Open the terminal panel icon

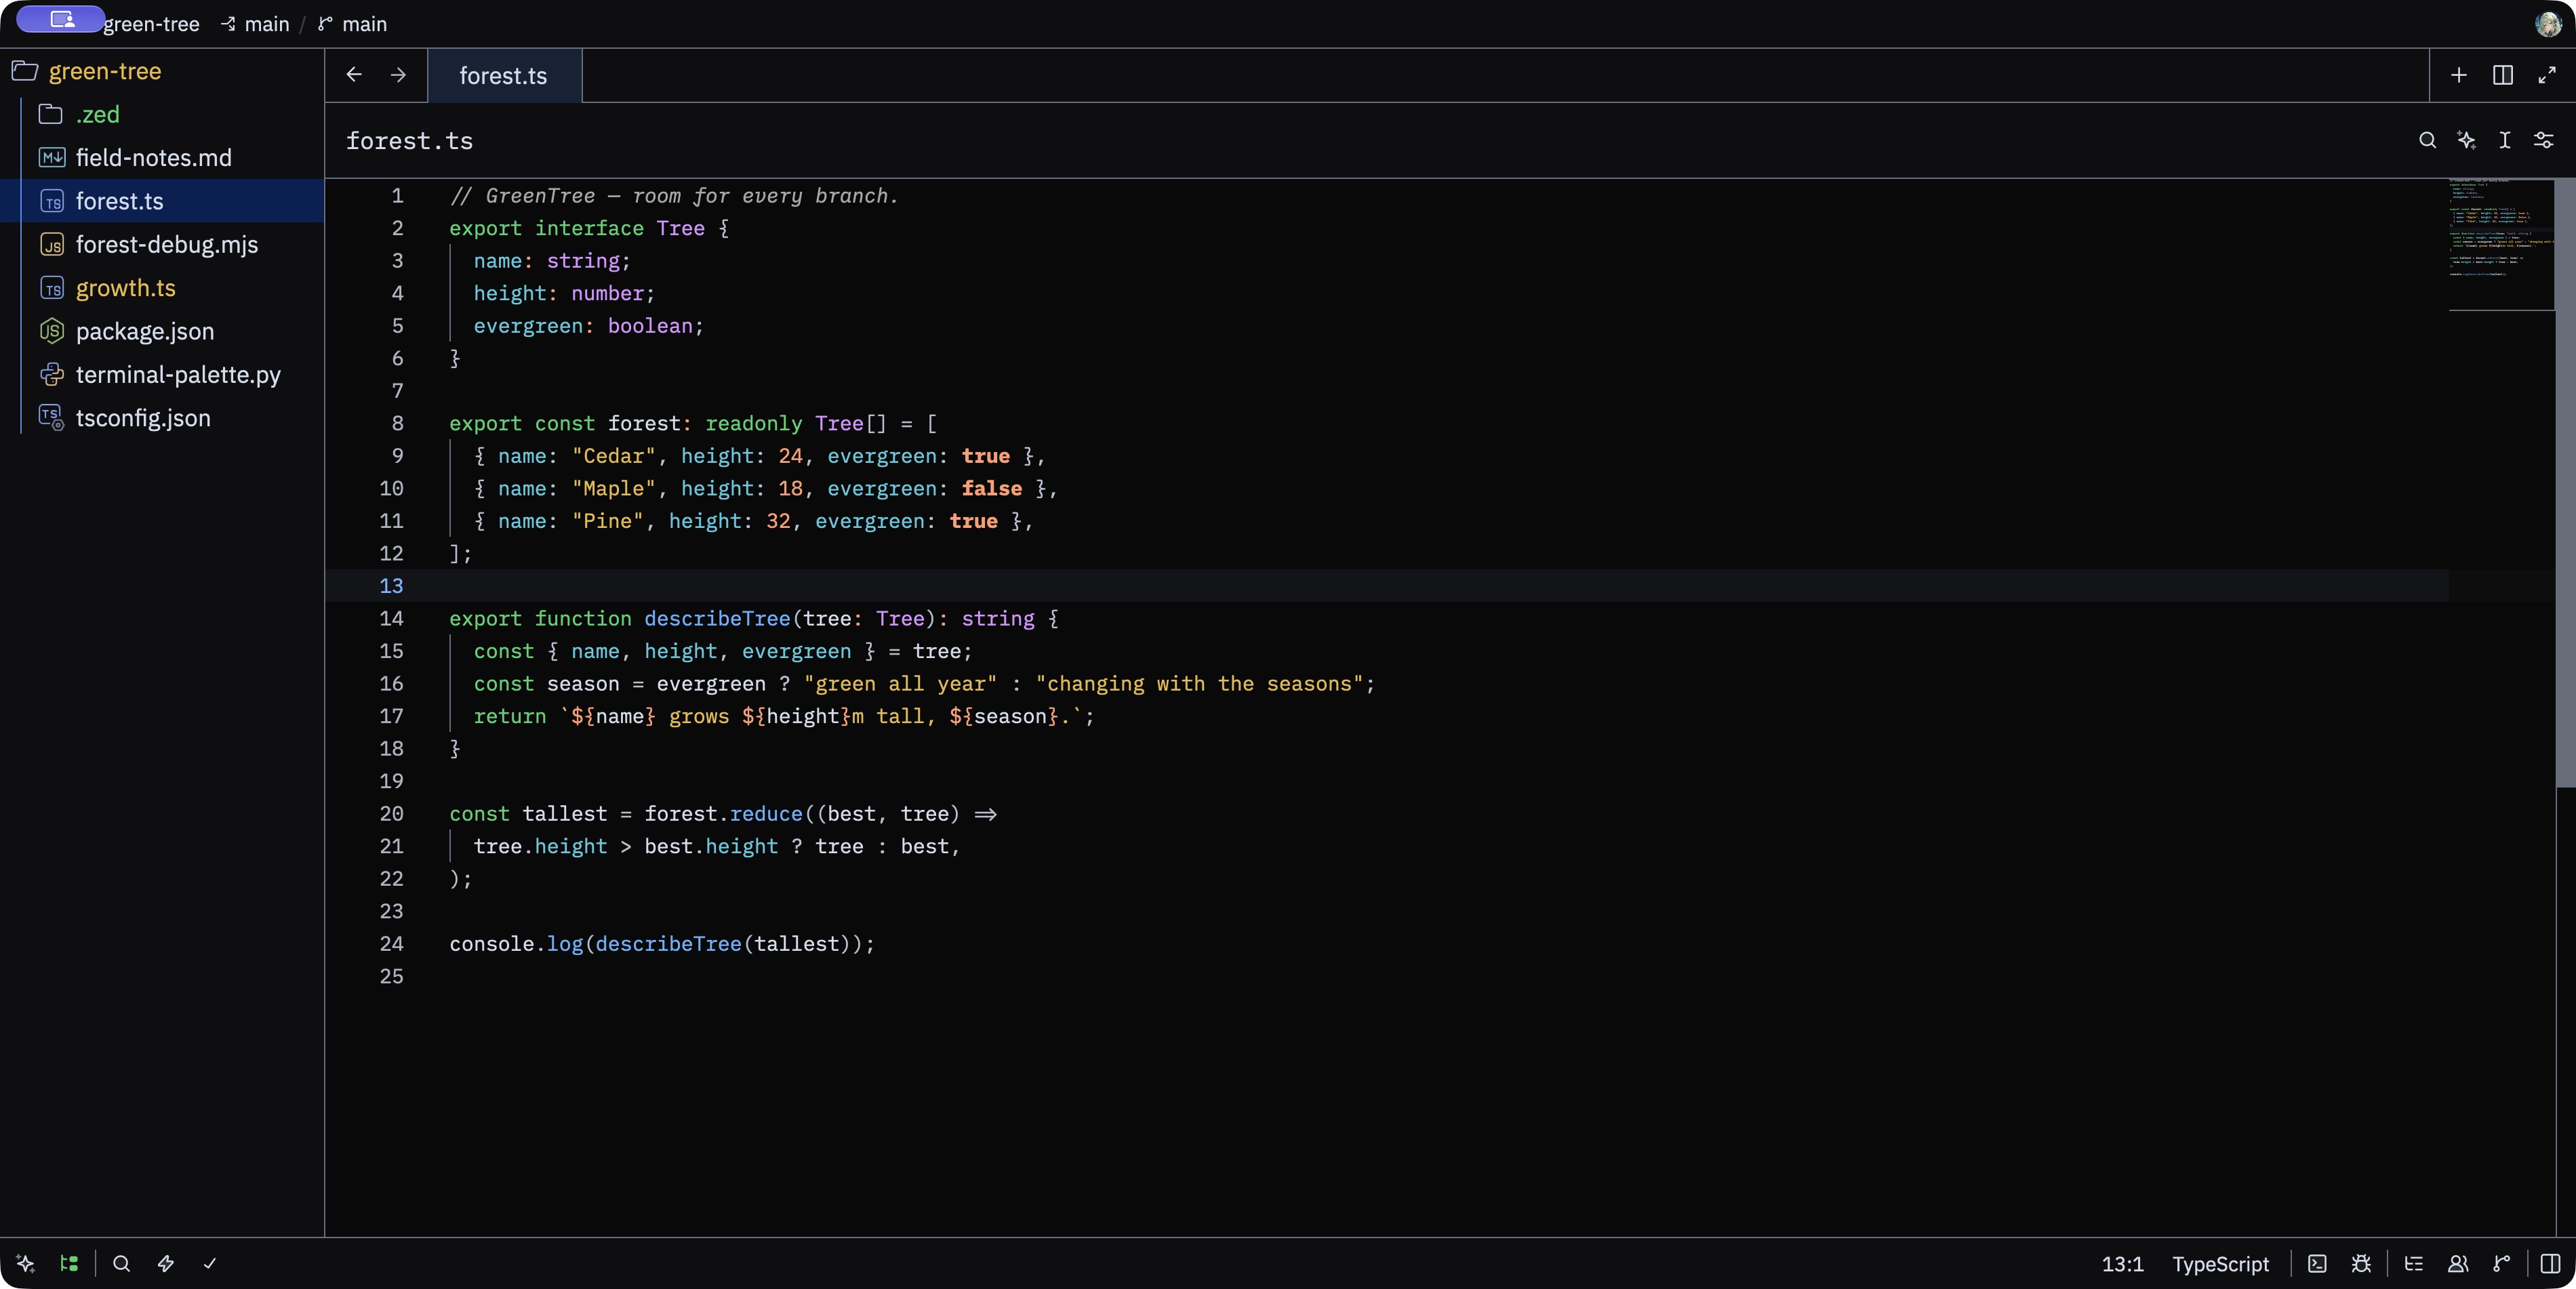[2317, 1263]
